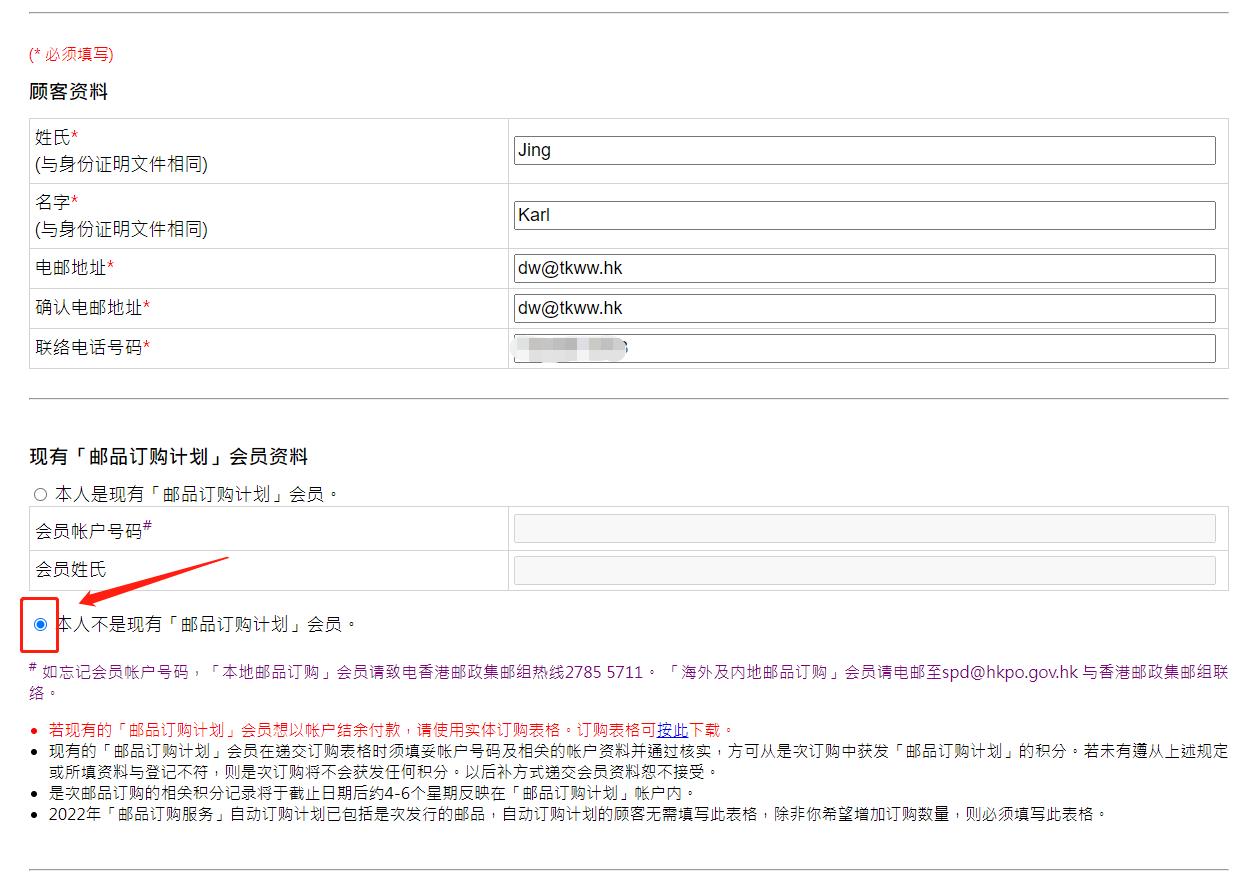Open the 按此 order form download link
Screen dimensions: 1241x875
(672, 730)
